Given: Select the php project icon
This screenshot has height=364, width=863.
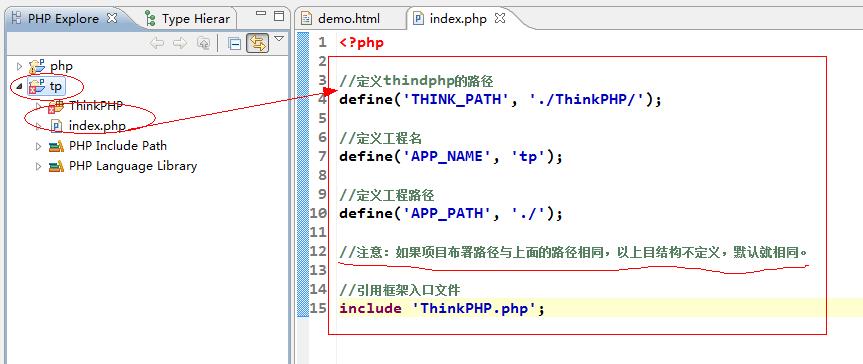Looking at the screenshot, I should (37, 67).
